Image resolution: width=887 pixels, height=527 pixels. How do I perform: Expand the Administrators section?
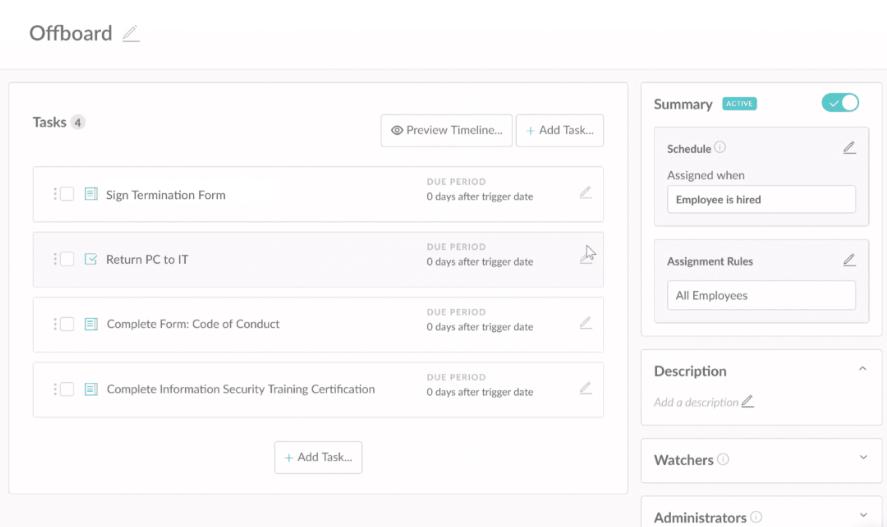click(x=862, y=516)
